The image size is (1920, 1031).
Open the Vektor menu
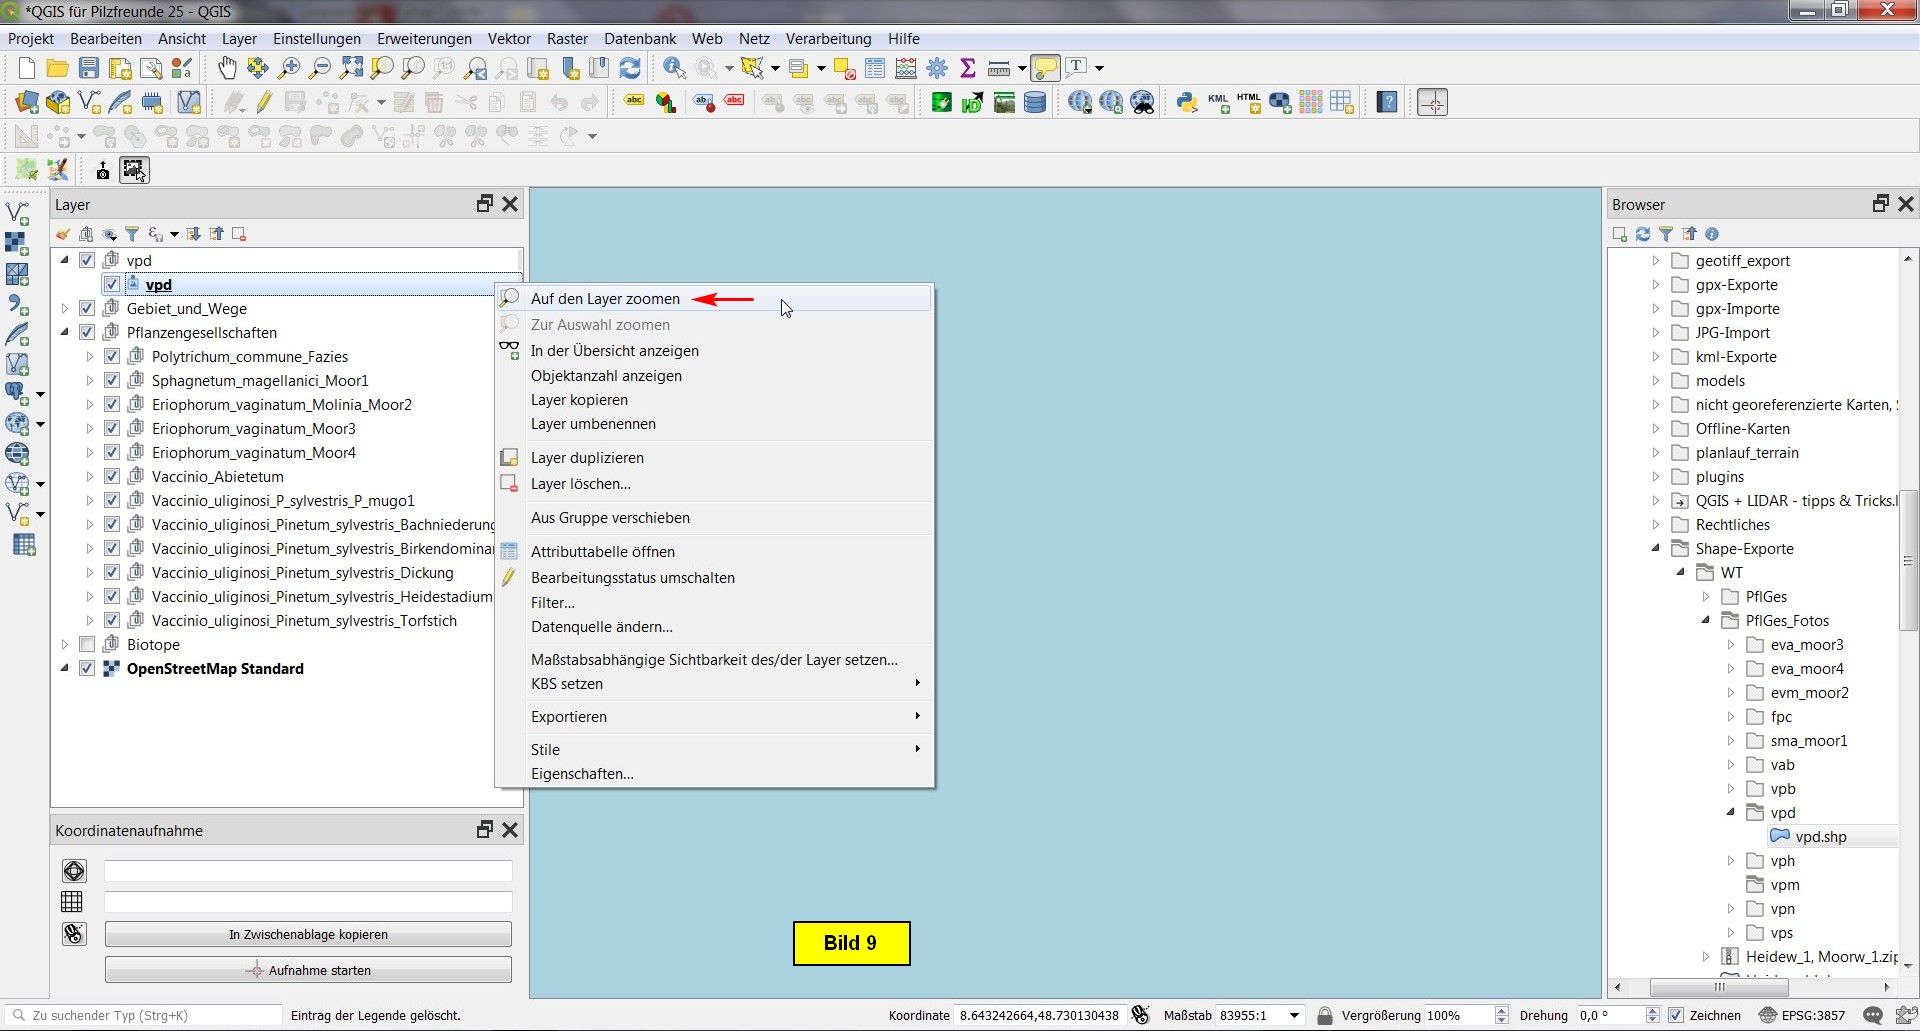508,39
